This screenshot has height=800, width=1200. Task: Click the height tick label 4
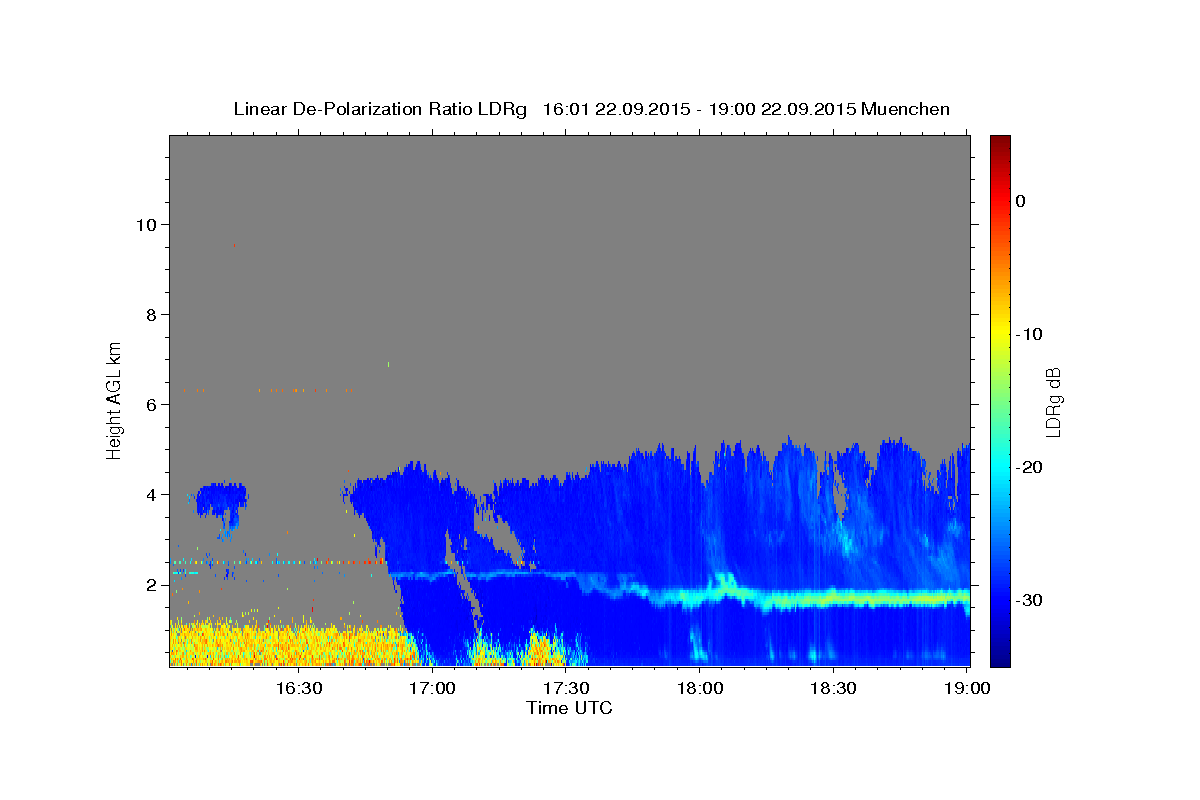(152, 494)
